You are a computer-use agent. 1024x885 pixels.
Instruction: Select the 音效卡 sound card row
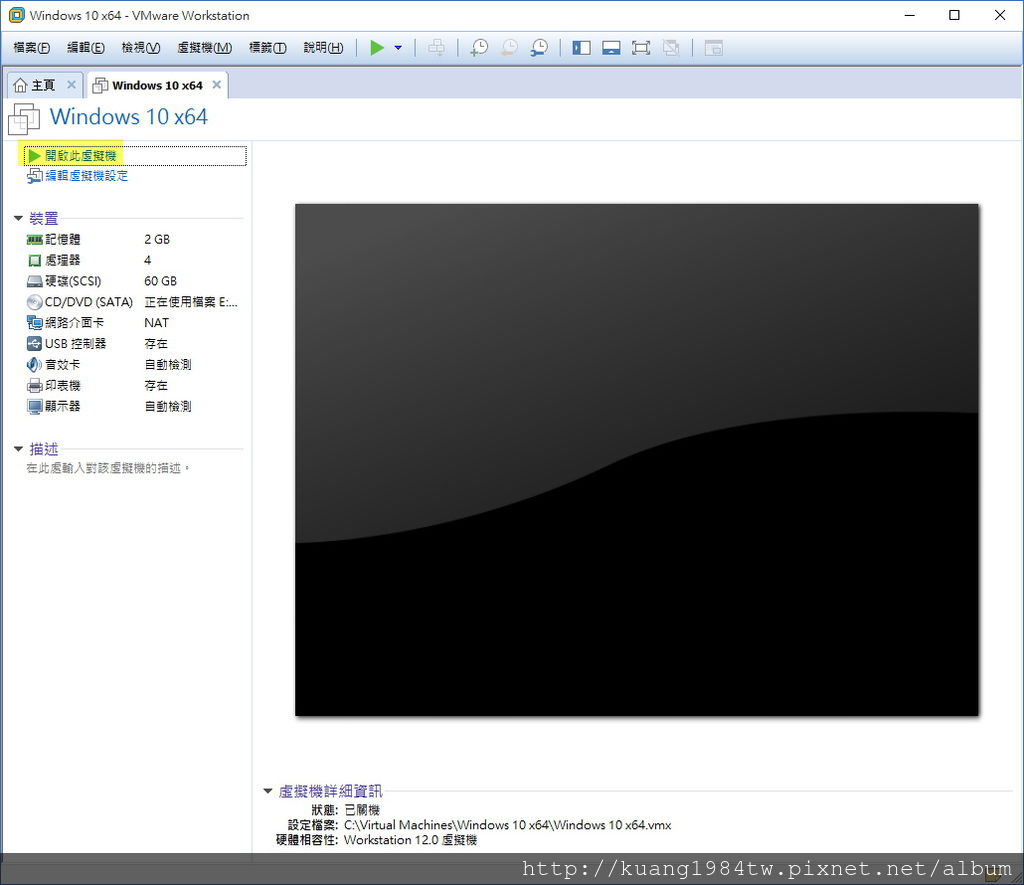pyautogui.click(x=133, y=364)
